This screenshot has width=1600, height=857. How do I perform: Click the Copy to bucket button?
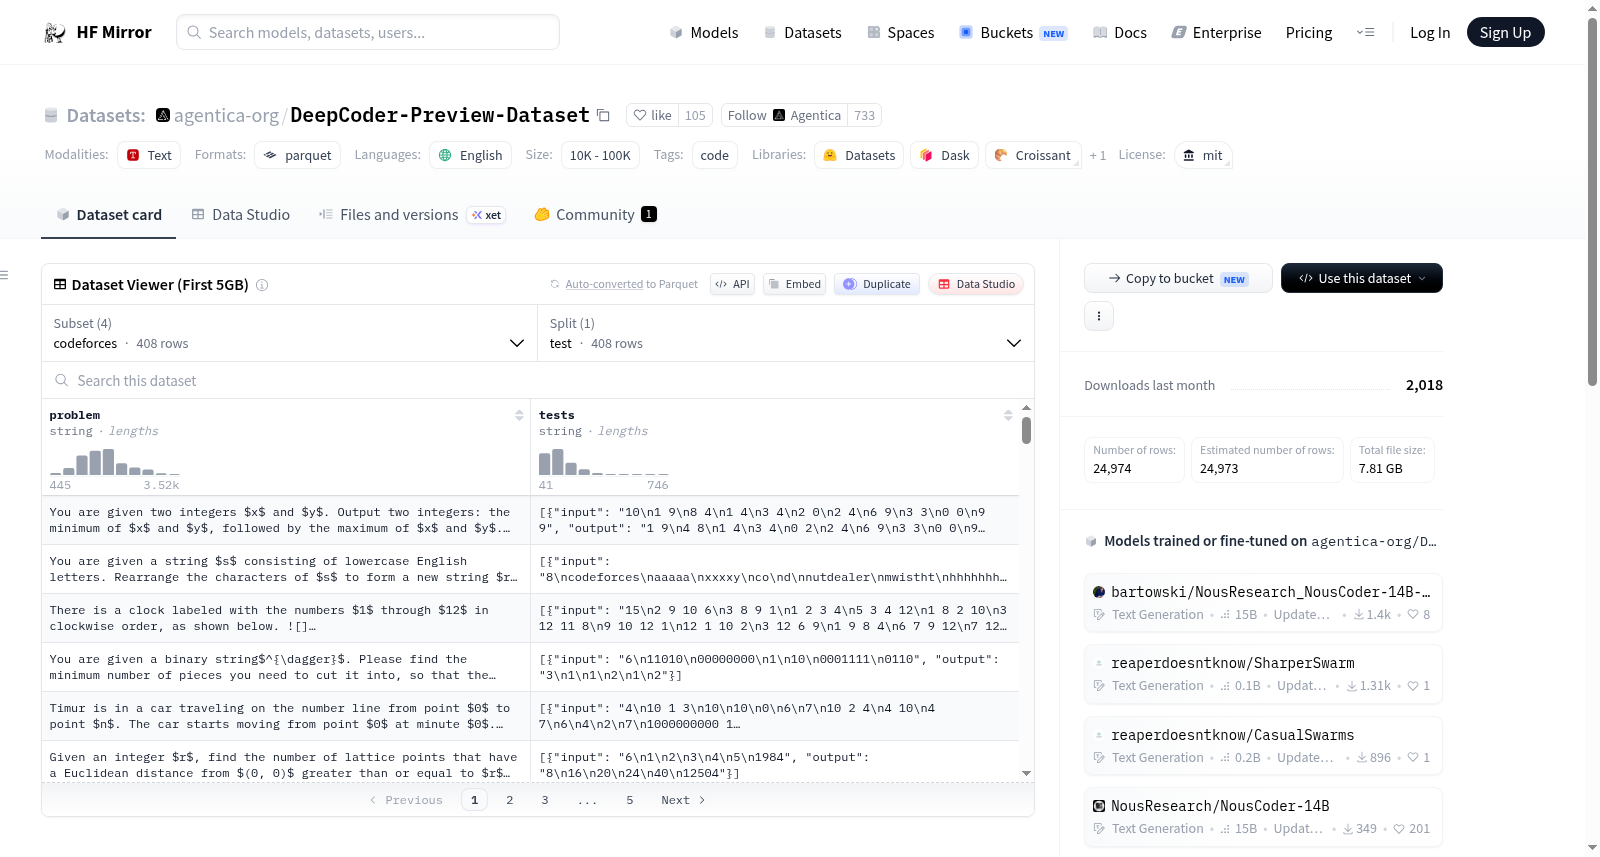[x=1178, y=278]
